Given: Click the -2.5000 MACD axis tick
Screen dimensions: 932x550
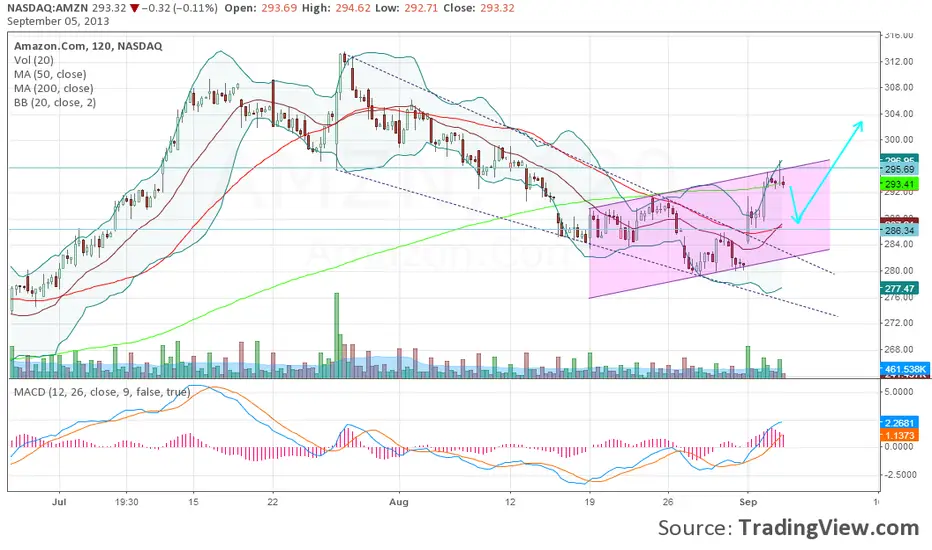Looking at the screenshot, I should pyautogui.click(x=898, y=474).
